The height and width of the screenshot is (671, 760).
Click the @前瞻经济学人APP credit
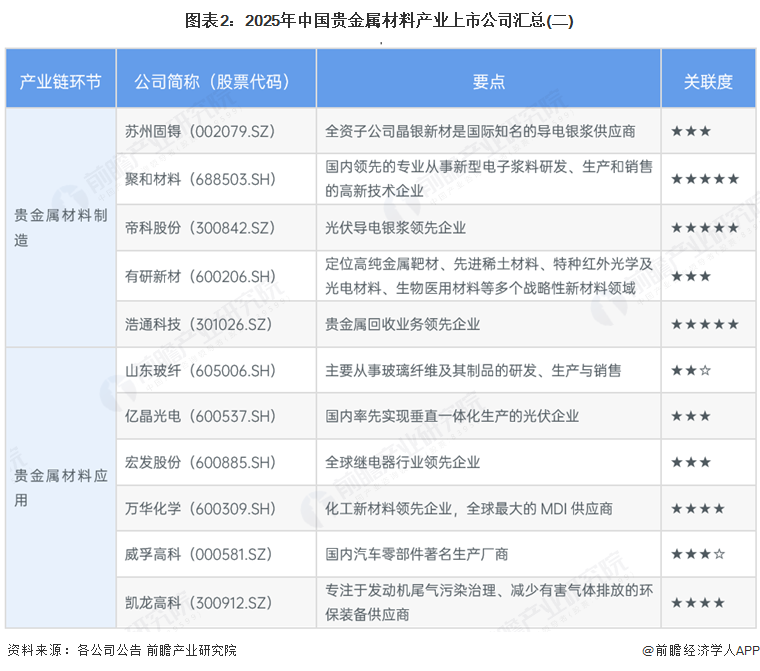point(701,650)
